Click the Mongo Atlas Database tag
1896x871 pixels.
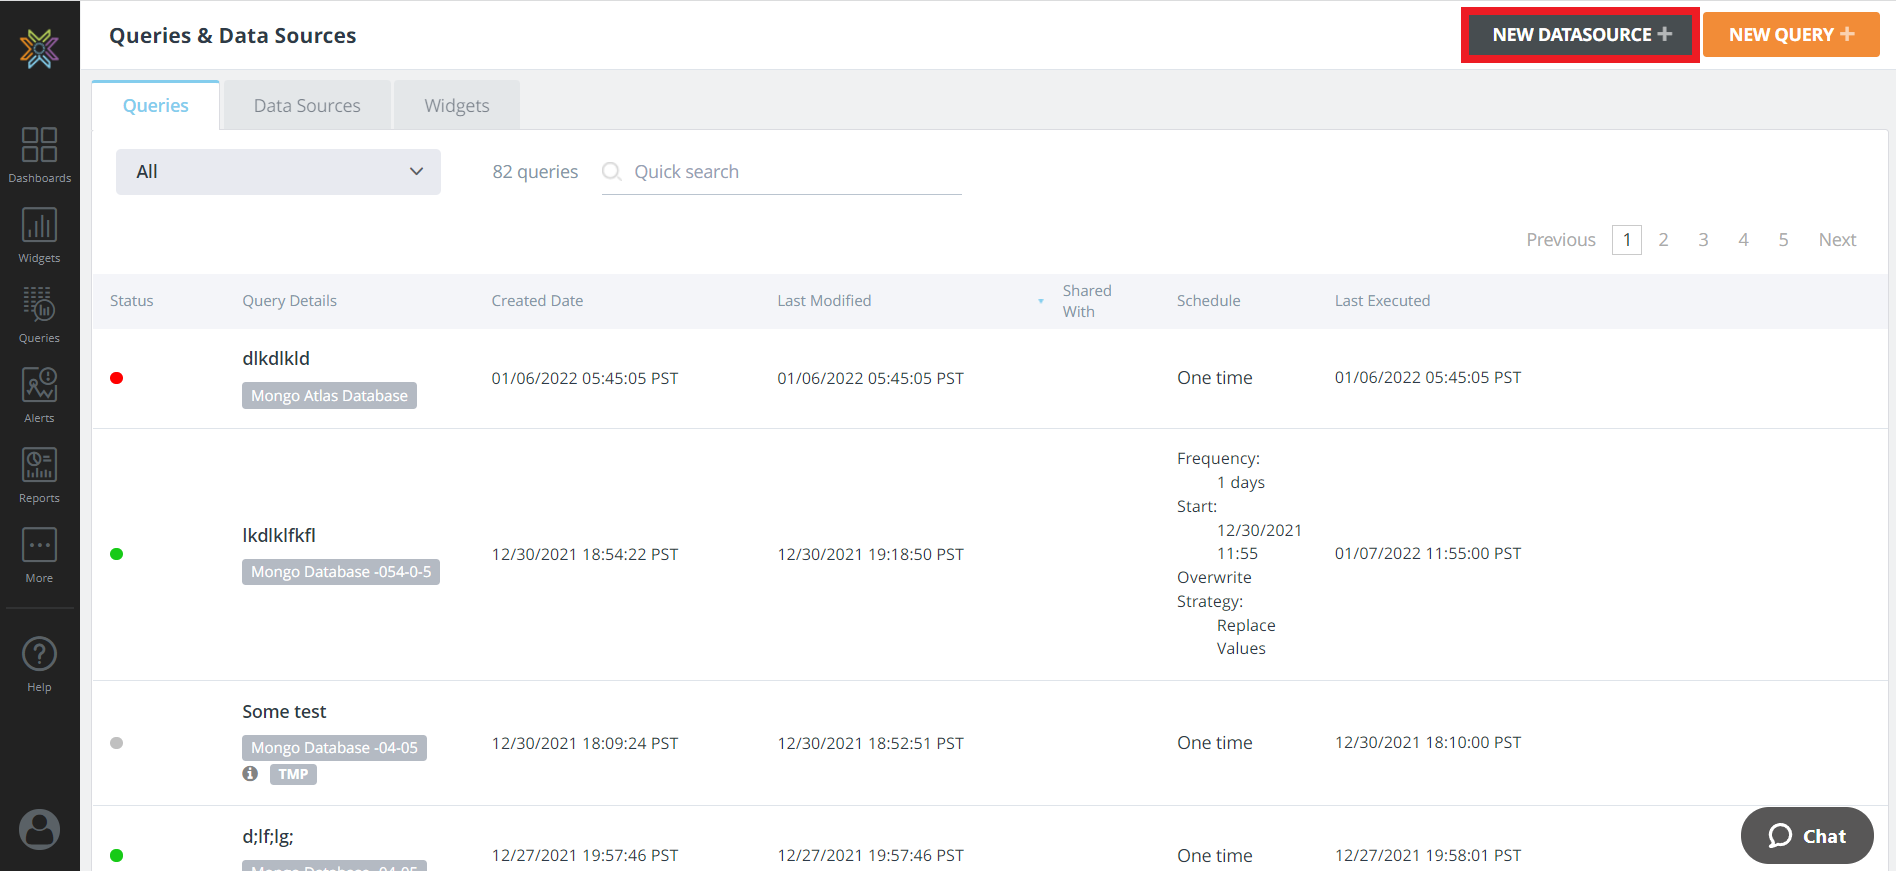[x=329, y=396]
